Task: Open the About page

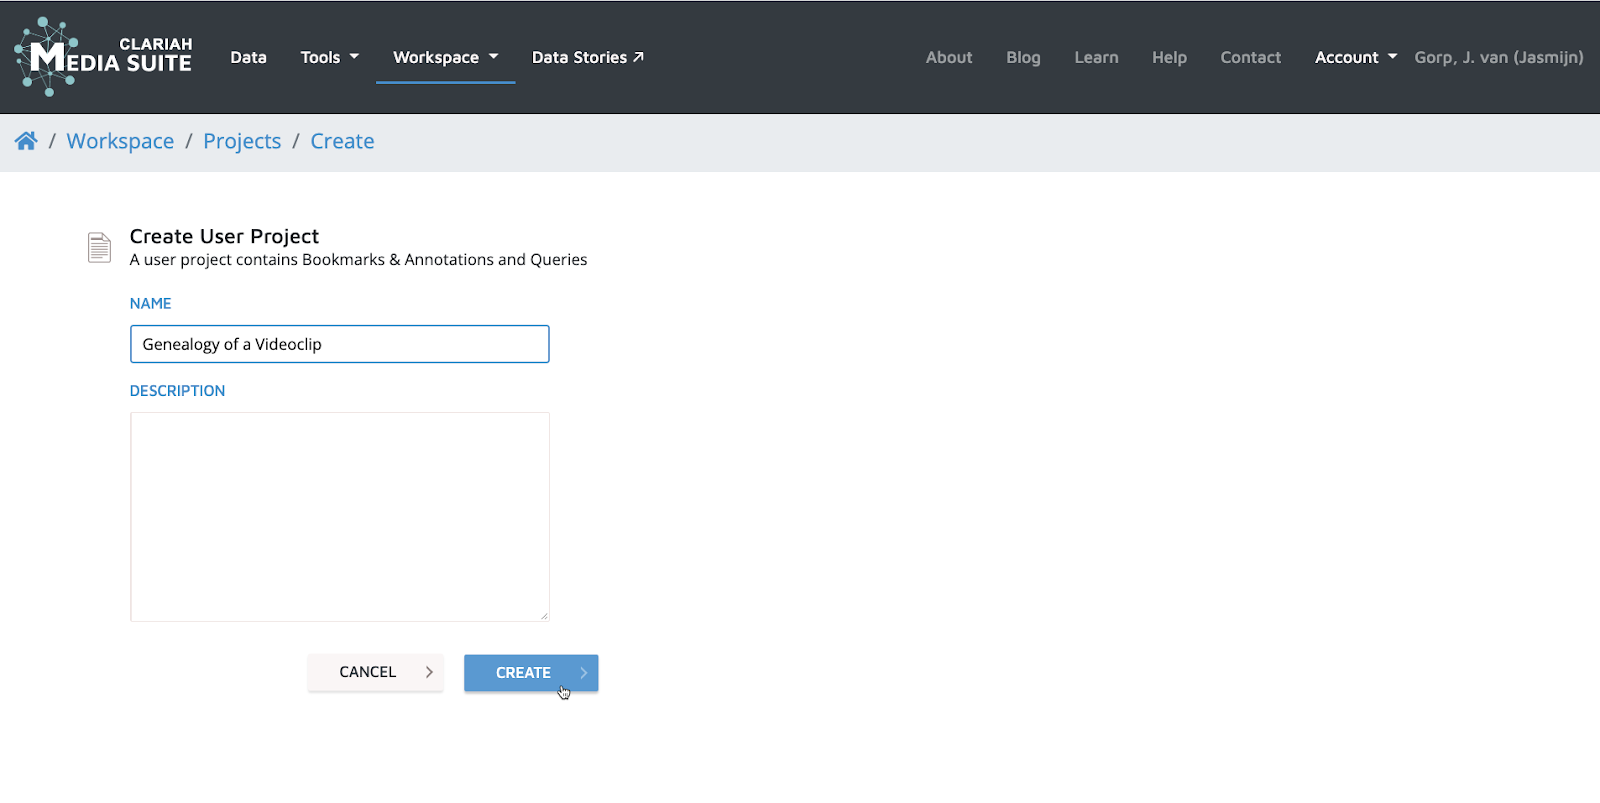Action: click(949, 57)
